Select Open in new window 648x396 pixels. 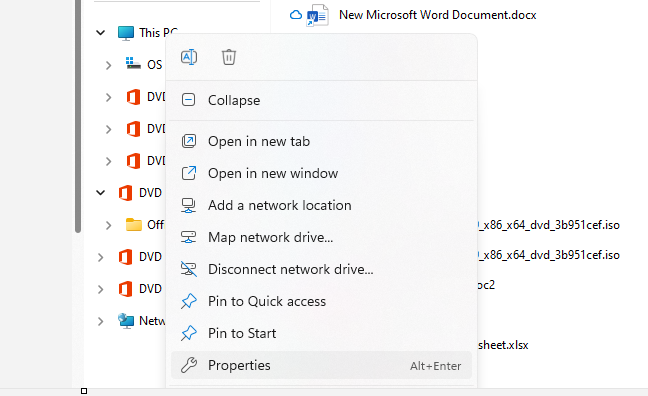point(321,173)
